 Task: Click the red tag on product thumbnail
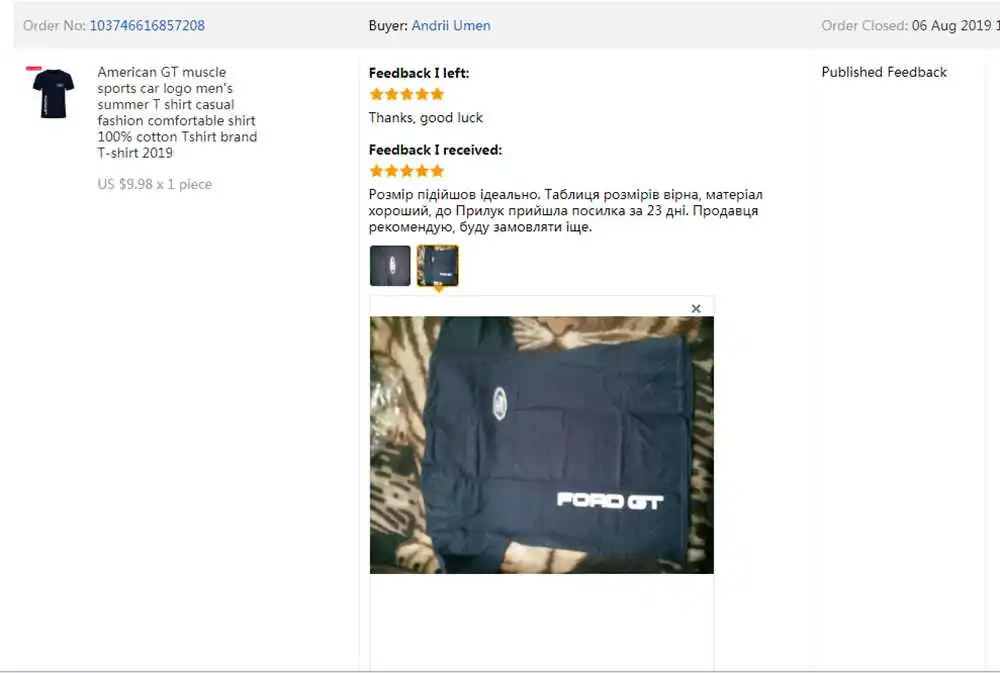[34, 68]
